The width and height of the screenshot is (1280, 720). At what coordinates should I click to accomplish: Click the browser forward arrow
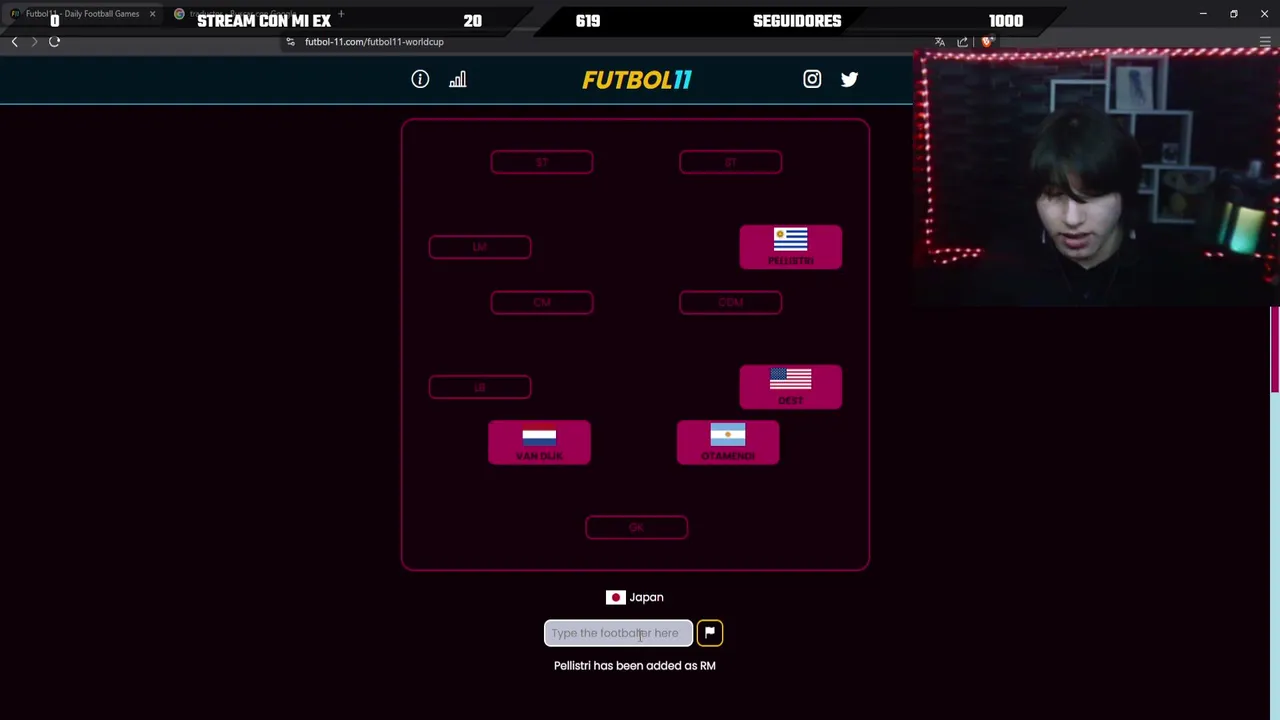[x=34, y=41]
